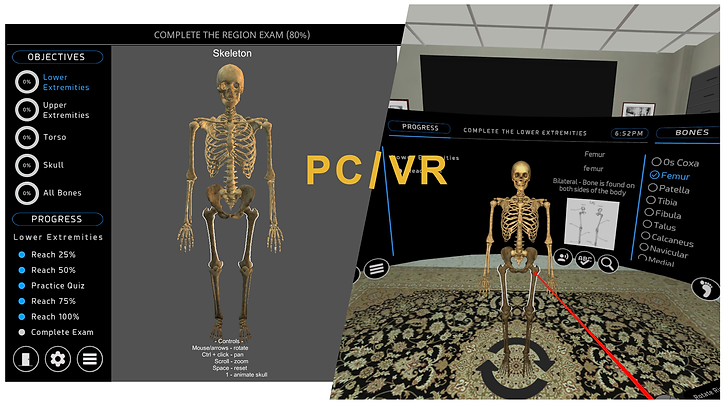This screenshot has width=724, height=405.
Task: Click the 6:52PM clock in VR panel
Action: point(629,133)
